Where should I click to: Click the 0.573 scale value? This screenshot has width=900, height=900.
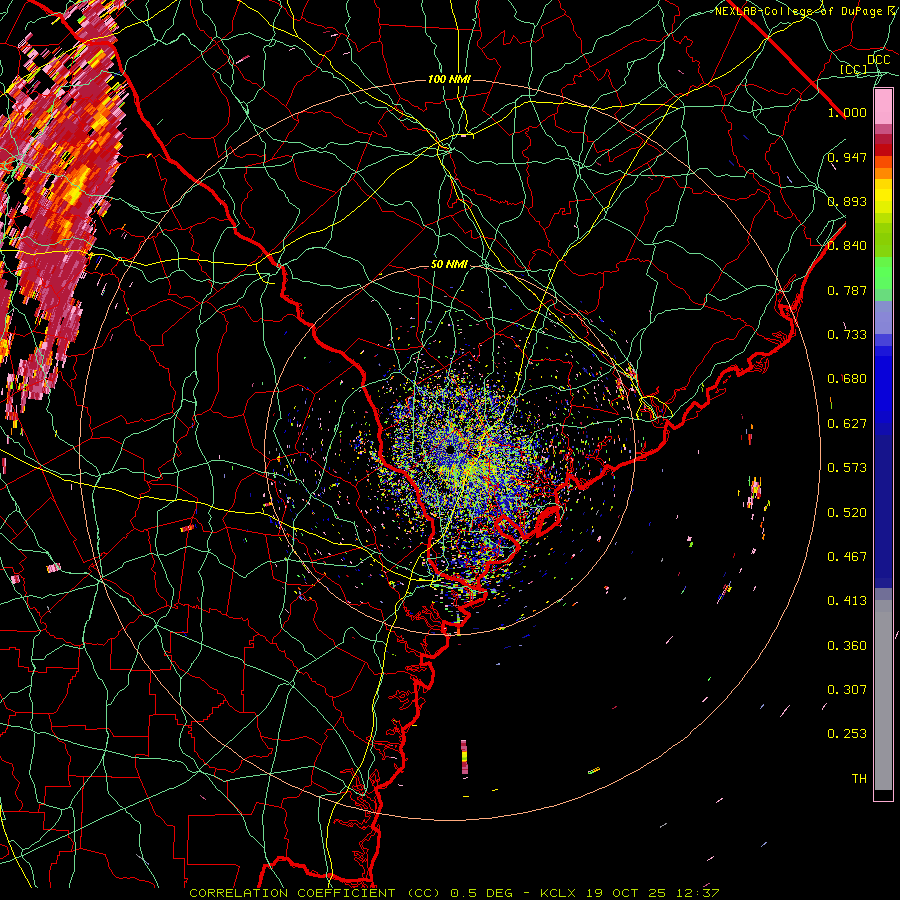[847, 468]
